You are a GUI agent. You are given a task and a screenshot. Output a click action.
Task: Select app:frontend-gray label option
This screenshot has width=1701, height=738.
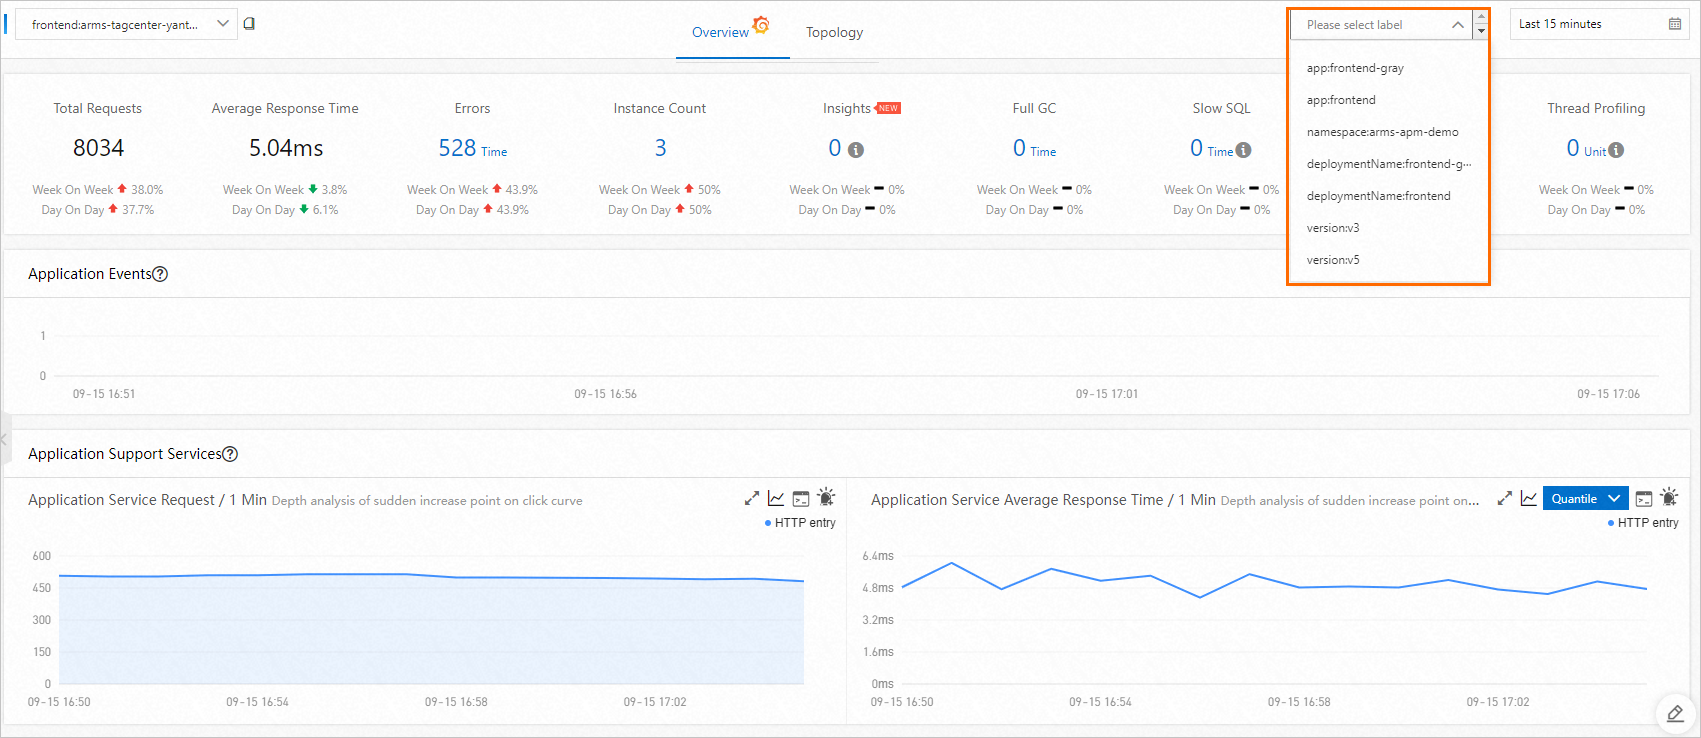1388,68
